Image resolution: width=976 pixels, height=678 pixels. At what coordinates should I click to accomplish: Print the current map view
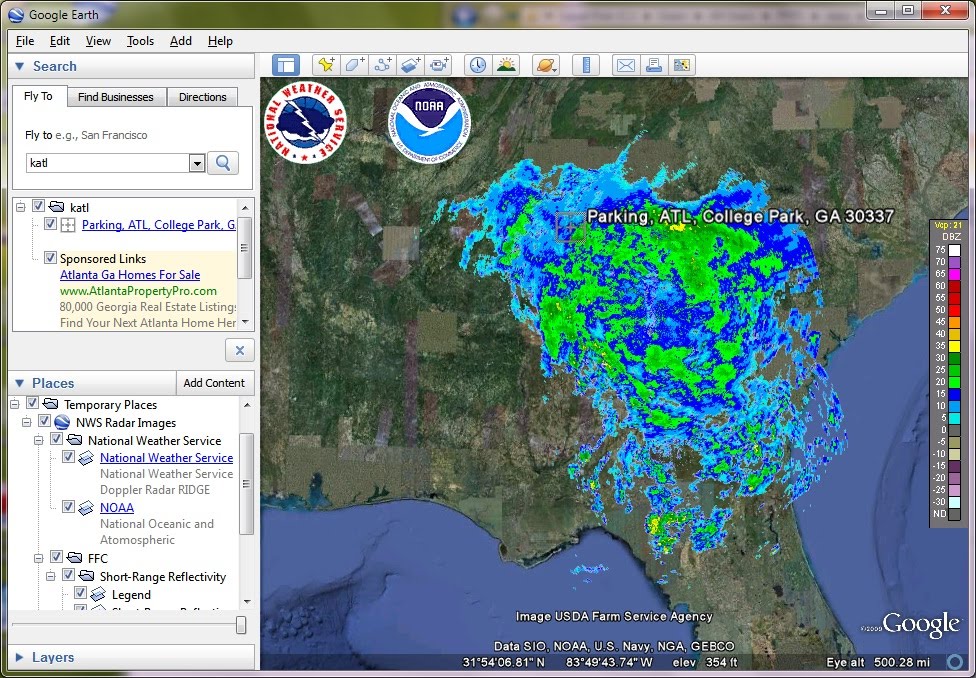(653, 64)
